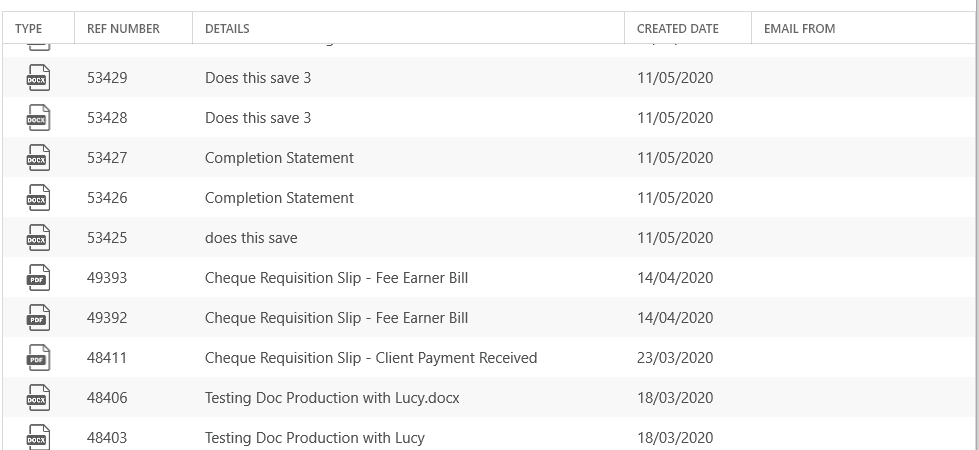The width and height of the screenshot is (979, 450).
Task: Sort by CREATED DATE column header
Action: click(x=677, y=29)
